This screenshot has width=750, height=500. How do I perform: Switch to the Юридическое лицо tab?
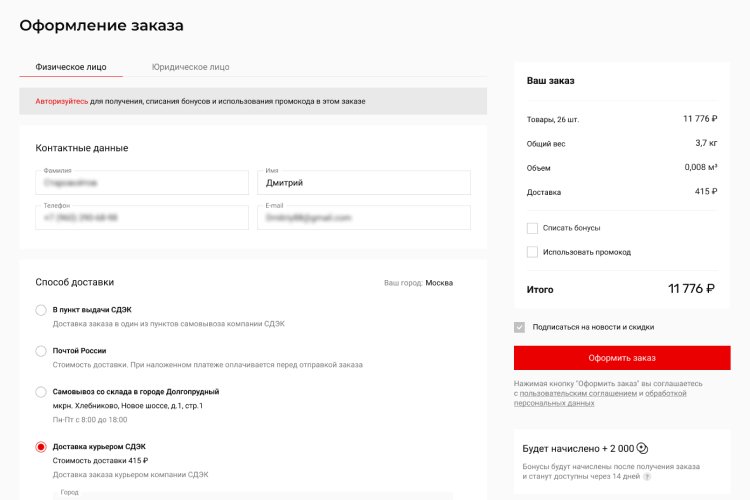pyautogui.click(x=190, y=67)
